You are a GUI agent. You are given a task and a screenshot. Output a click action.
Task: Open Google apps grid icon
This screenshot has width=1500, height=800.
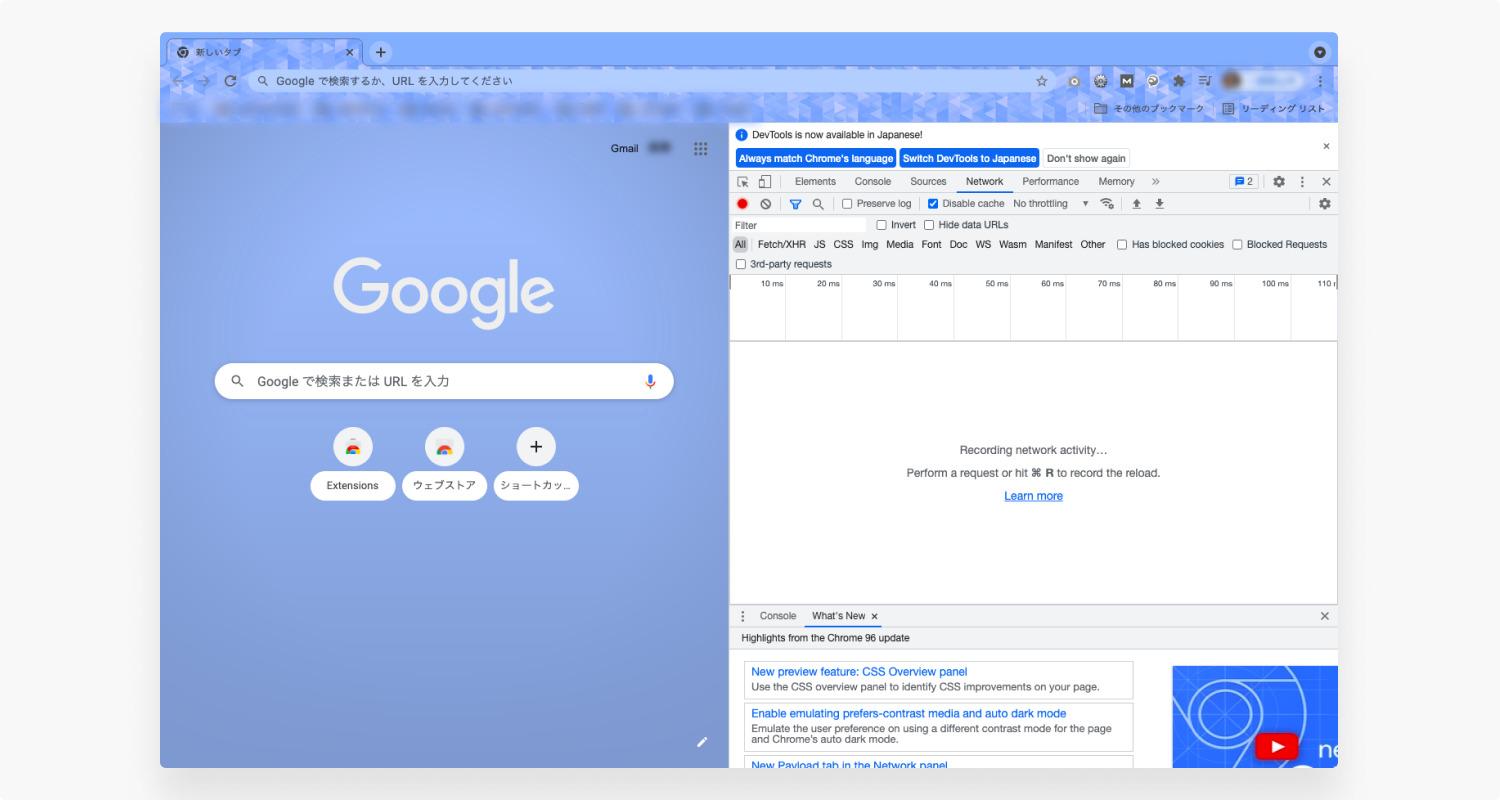(x=700, y=148)
